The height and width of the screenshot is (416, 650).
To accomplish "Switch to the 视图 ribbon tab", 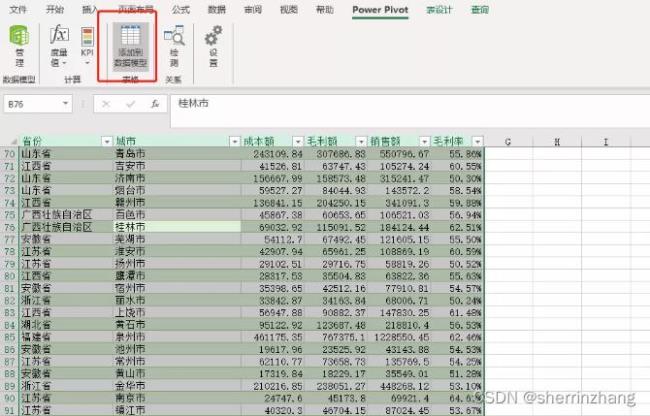I will coord(289,9).
